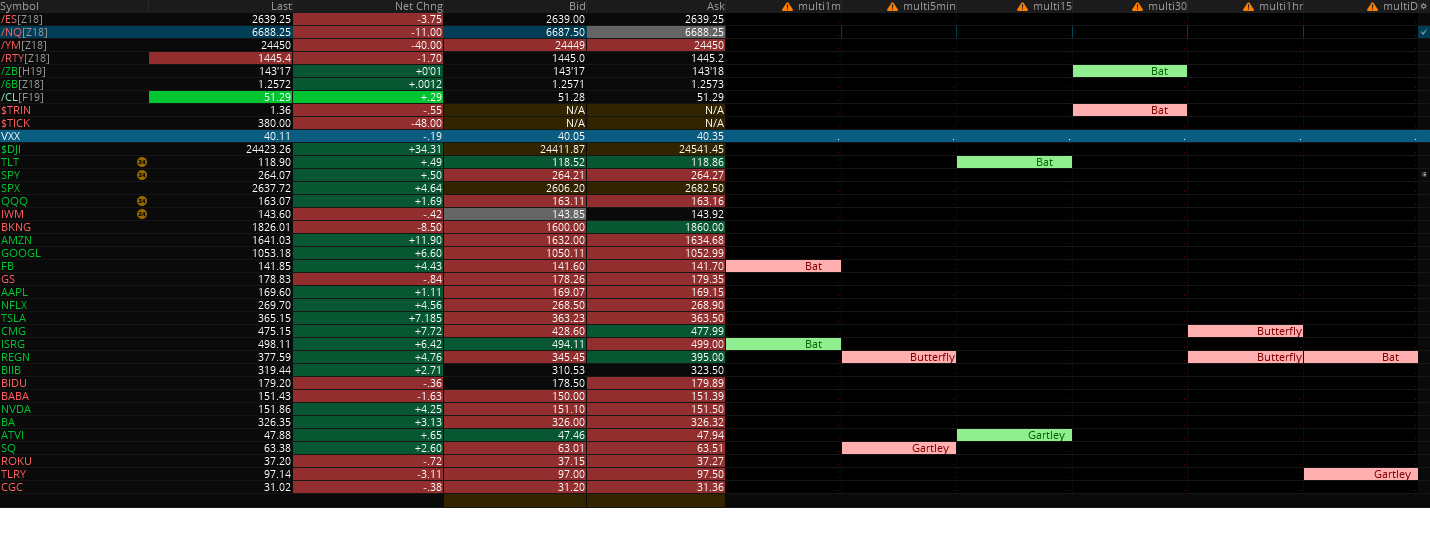Select the /RTY[Z18] symbol
Image resolution: width=1430 pixels, height=551 pixels.
click(26, 58)
